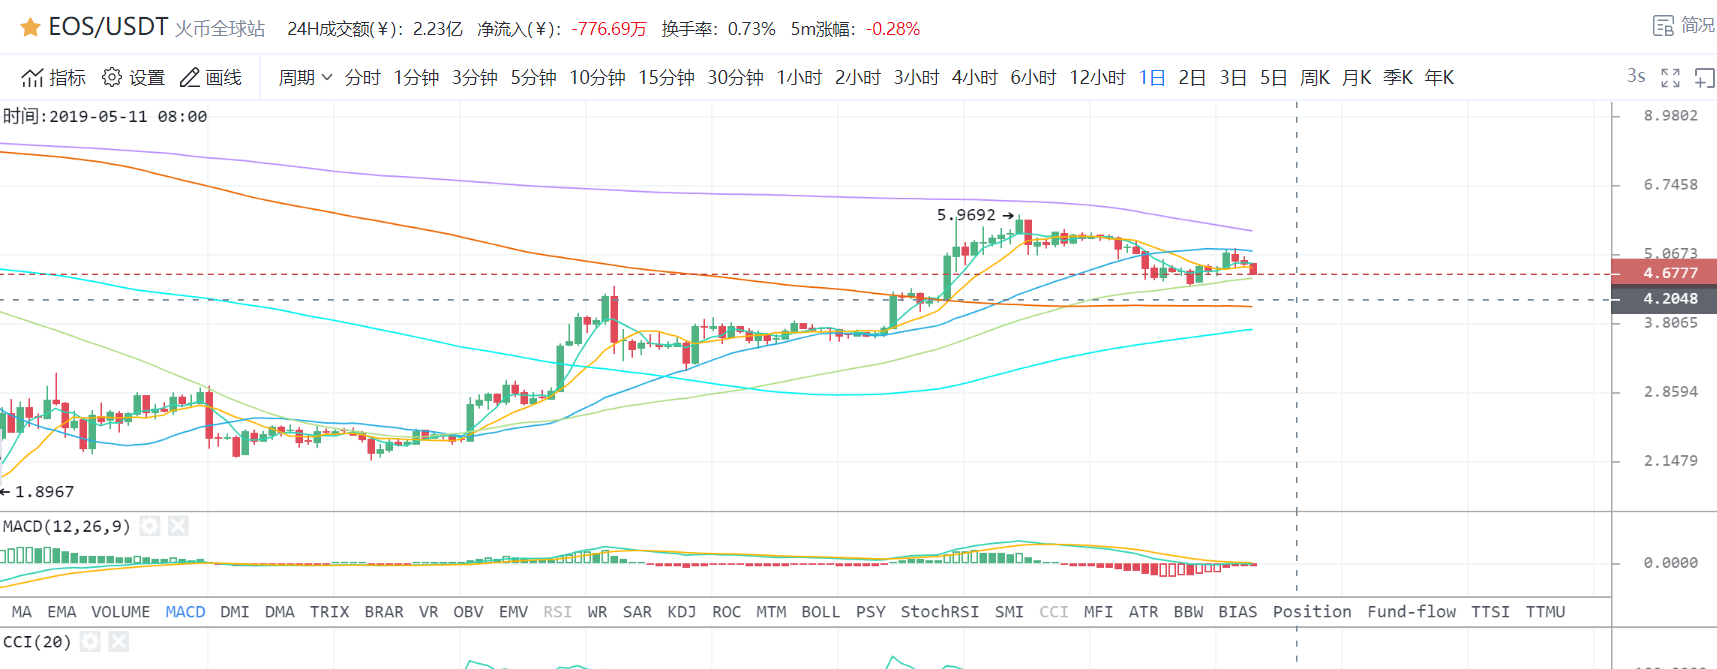Close the MACD indicator panel
The height and width of the screenshot is (669, 1717).
tap(178, 526)
